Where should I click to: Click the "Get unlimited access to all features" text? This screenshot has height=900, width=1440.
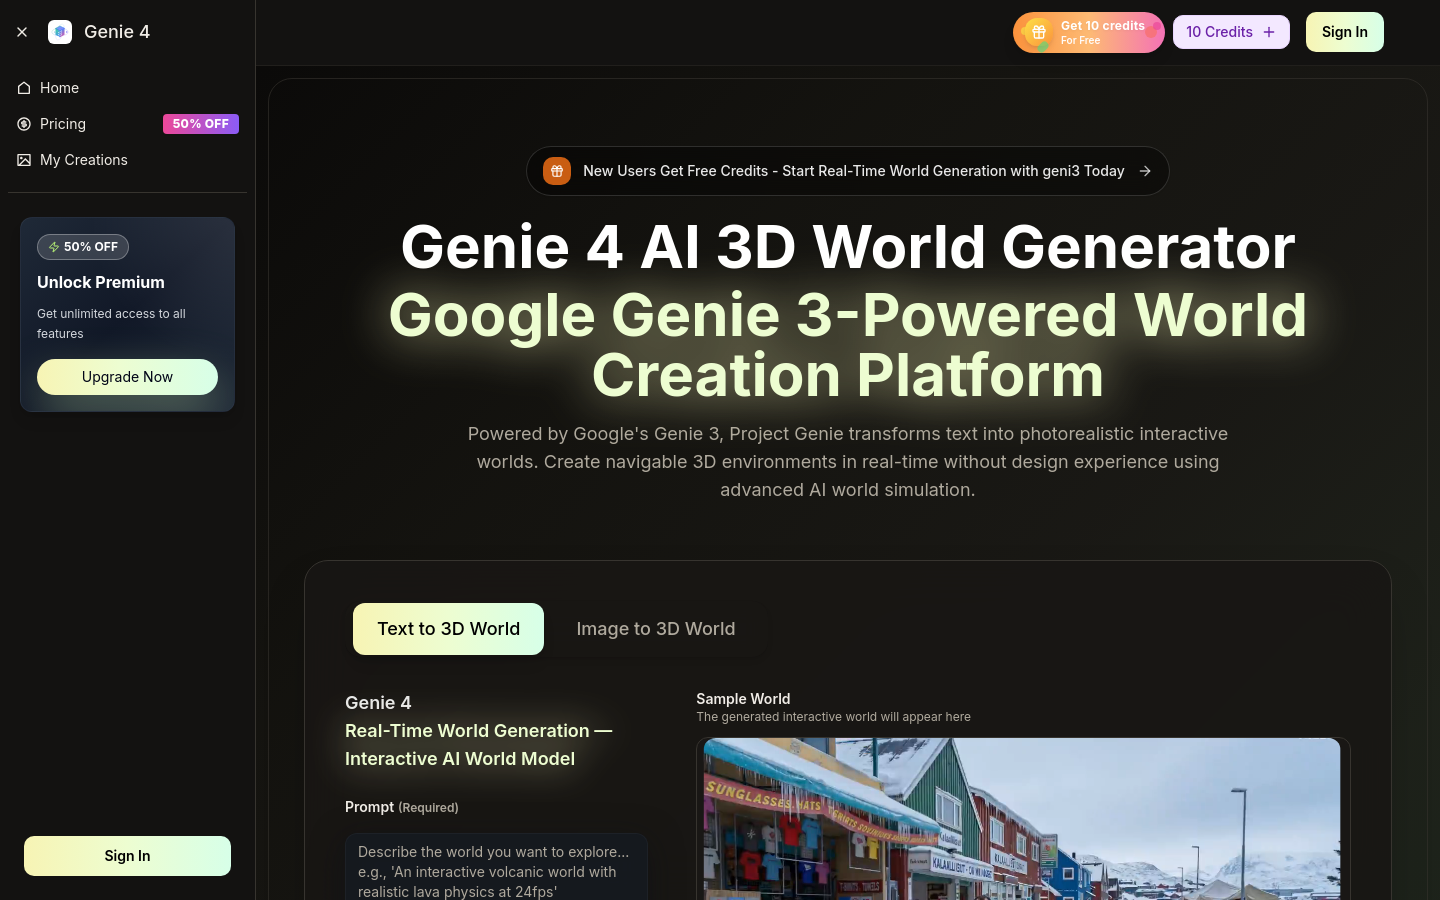[x=111, y=324]
